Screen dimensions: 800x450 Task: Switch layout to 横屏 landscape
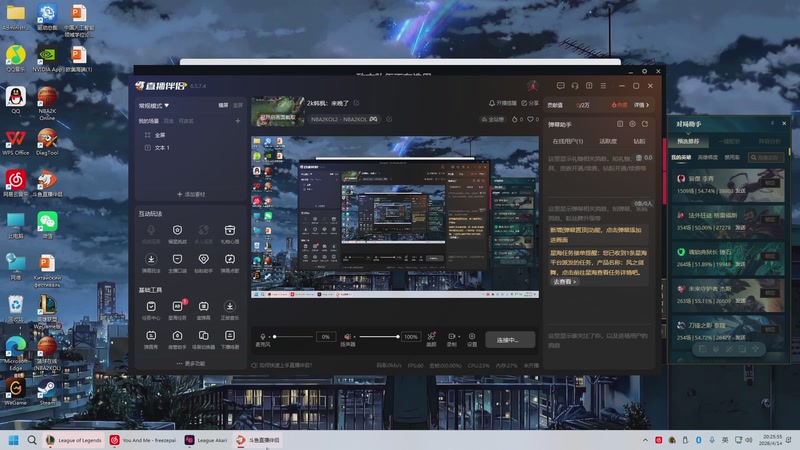pos(223,105)
